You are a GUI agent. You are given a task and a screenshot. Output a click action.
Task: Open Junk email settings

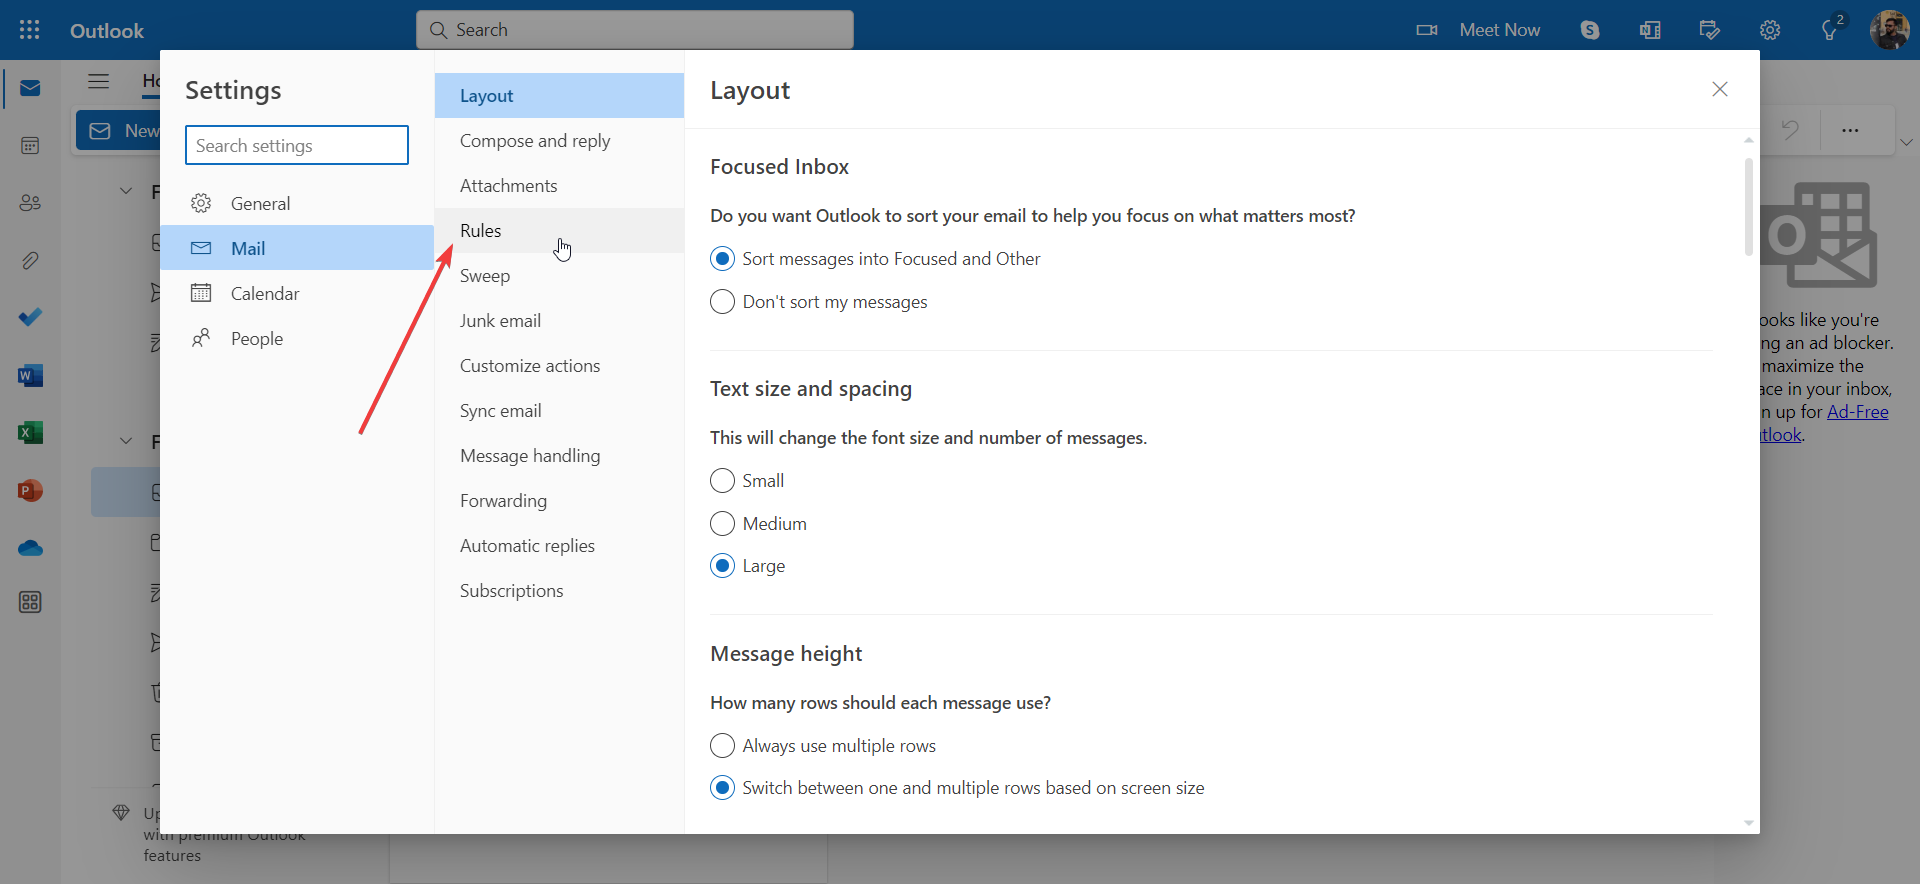point(559,320)
